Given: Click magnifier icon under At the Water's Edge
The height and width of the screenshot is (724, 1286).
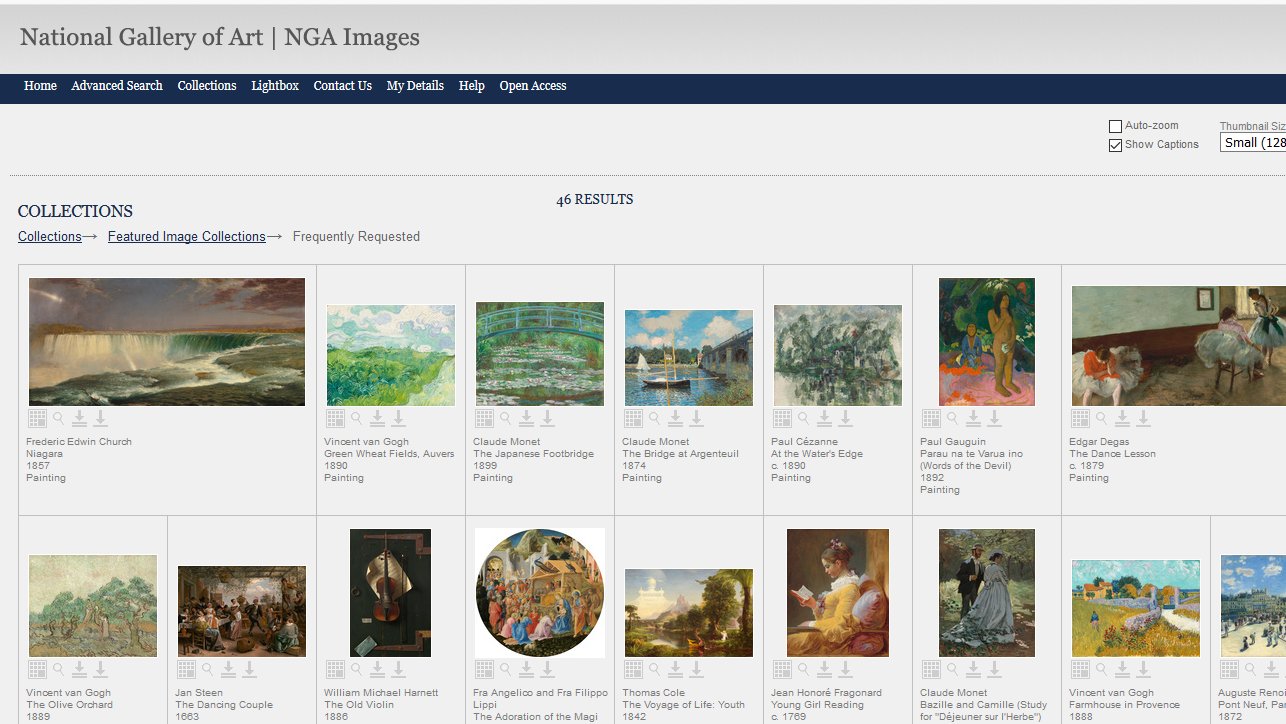Looking at the screenshot, I should [x=804, y=418].
